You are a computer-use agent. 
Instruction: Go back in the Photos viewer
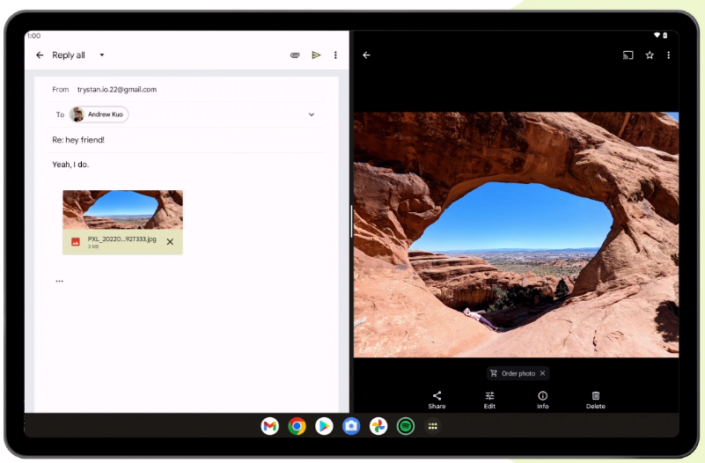(x=367, y=55)
